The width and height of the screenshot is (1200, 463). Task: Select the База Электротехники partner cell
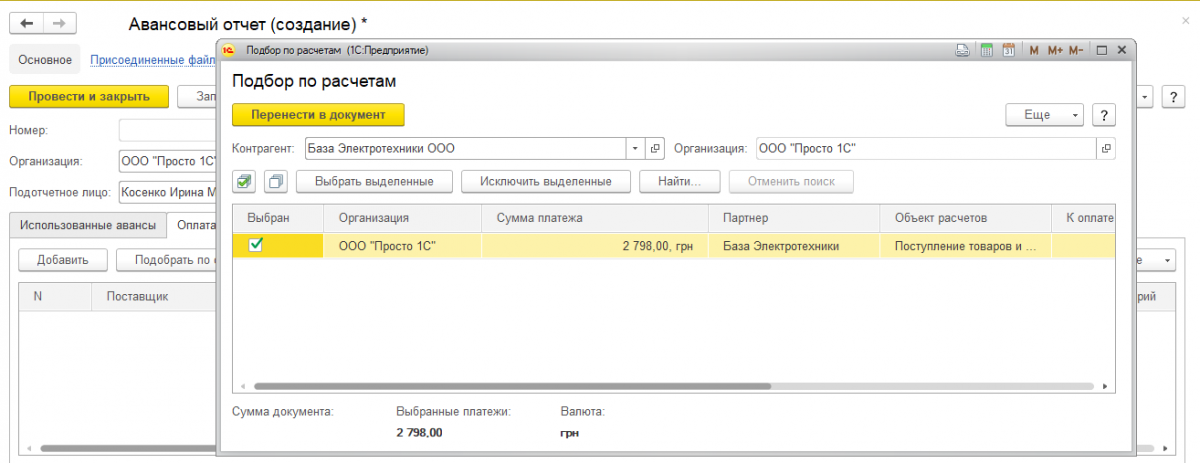coord(795,245)
